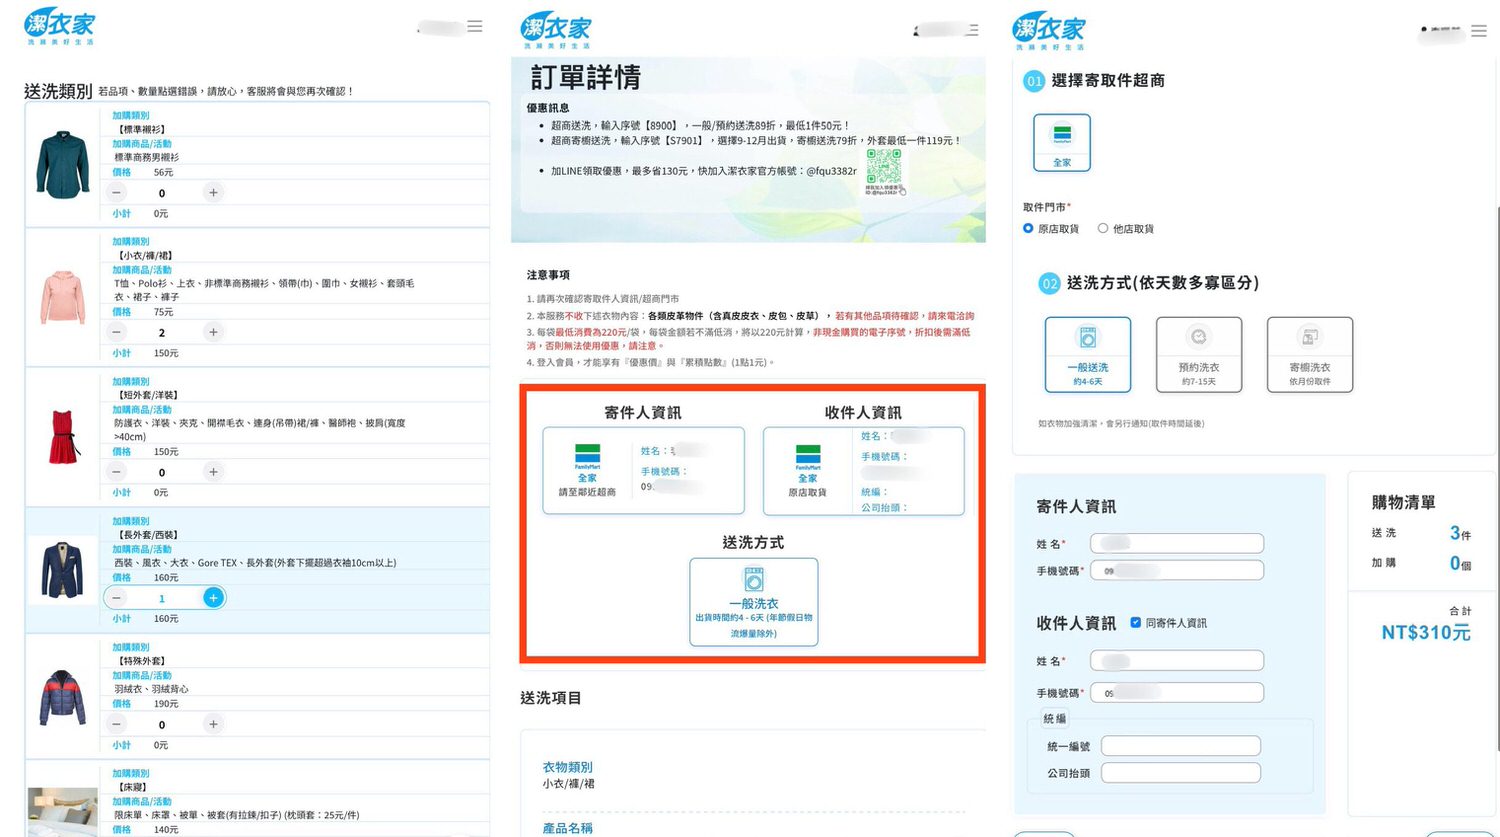Decrease quantity for 標準商務男襯衫
The width and height of the screenshot is (1500, 837).
[x=117, y=192]
